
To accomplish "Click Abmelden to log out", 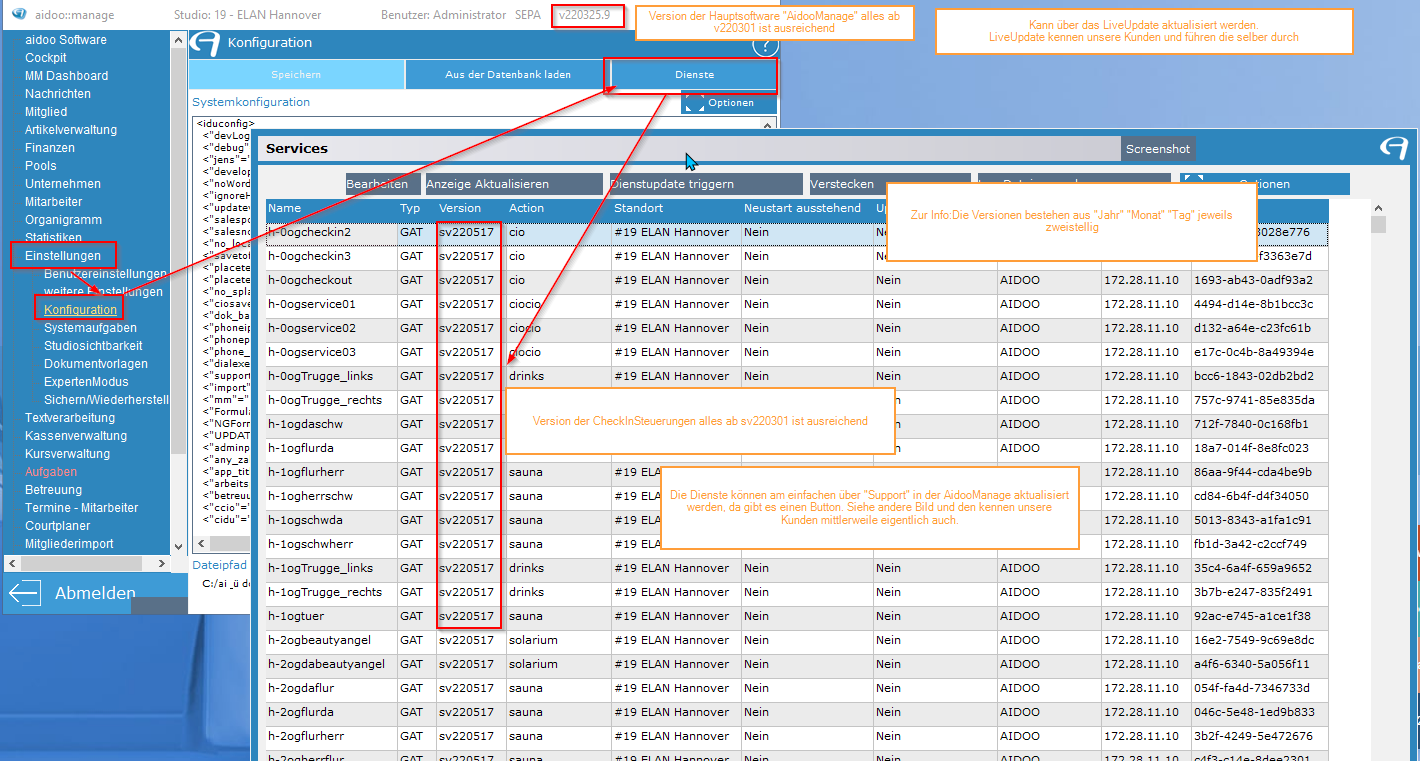I will 95,593.
